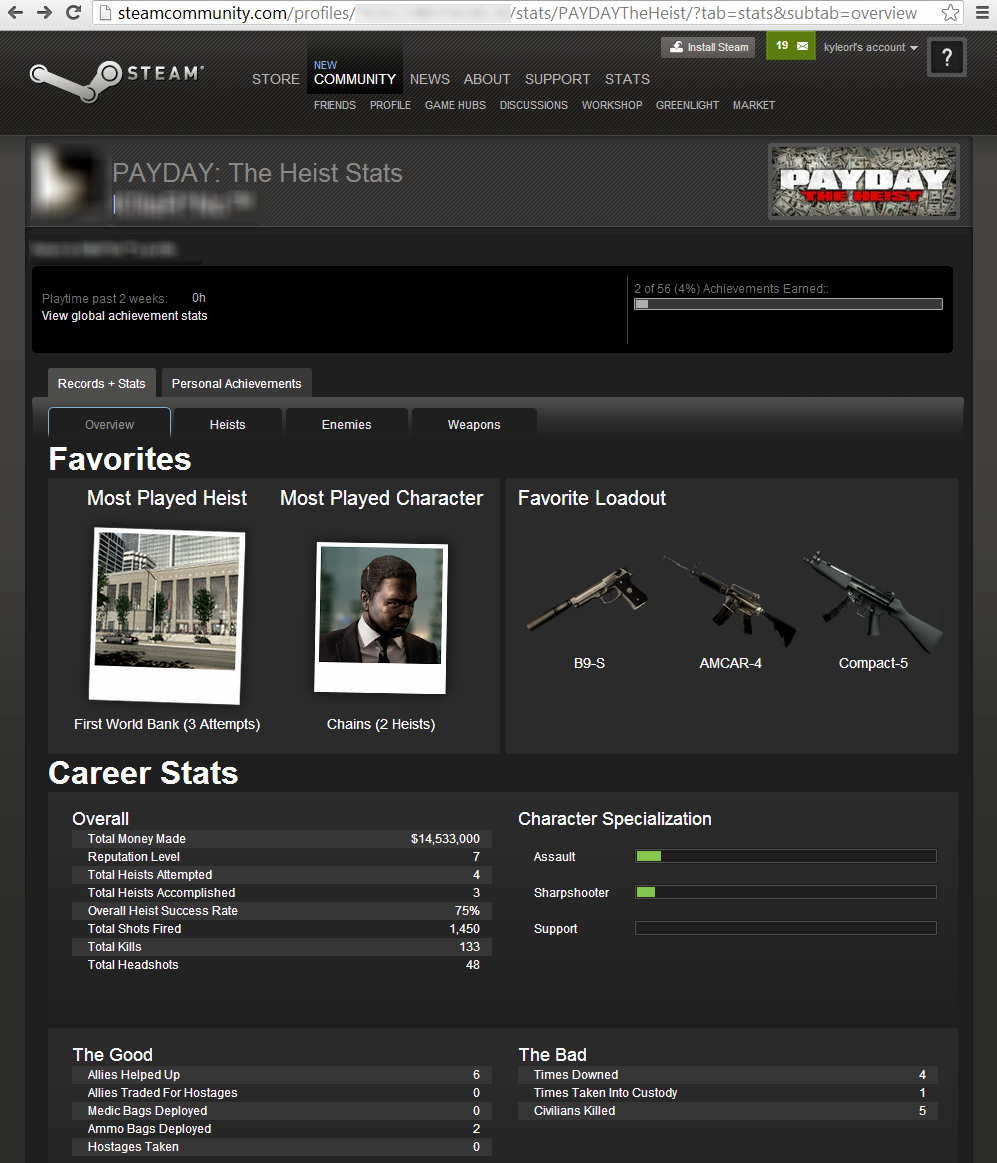Viewport: 997px width, 1163px height.
Task: Click the achievements earned progress bar
Action: click(788, 304)
